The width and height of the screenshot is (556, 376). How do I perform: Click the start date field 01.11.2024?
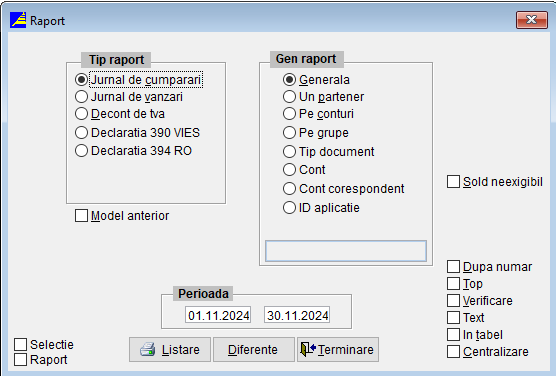218,315
